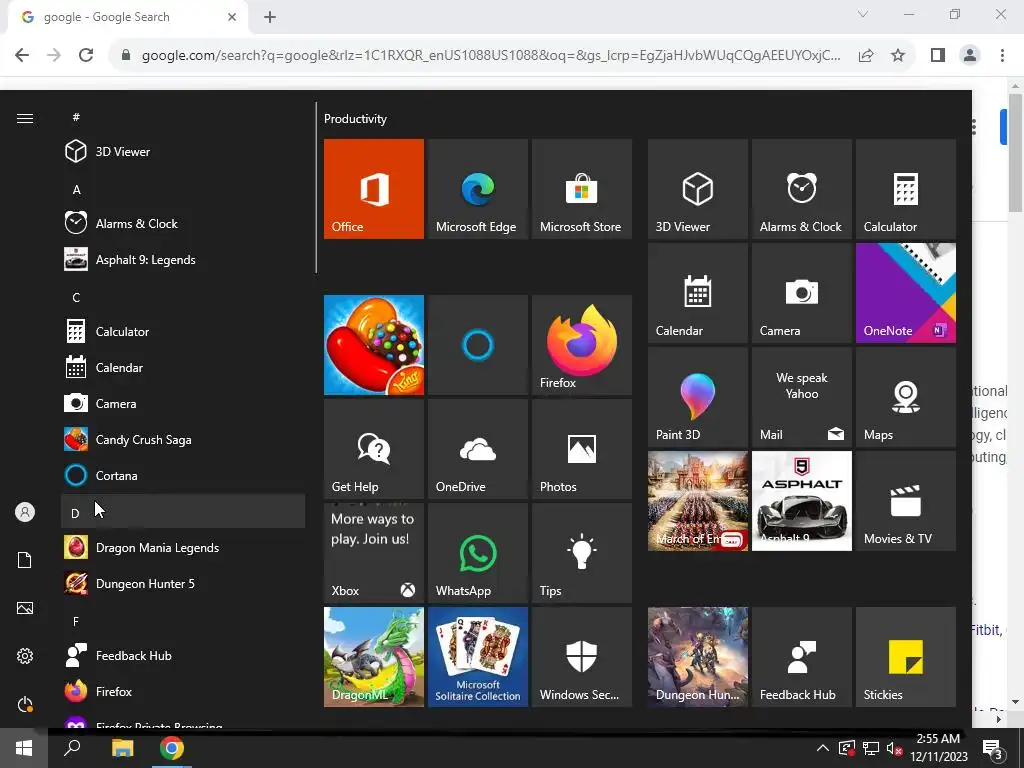Open File Explorer from taskbar

[x=122, y=748]
